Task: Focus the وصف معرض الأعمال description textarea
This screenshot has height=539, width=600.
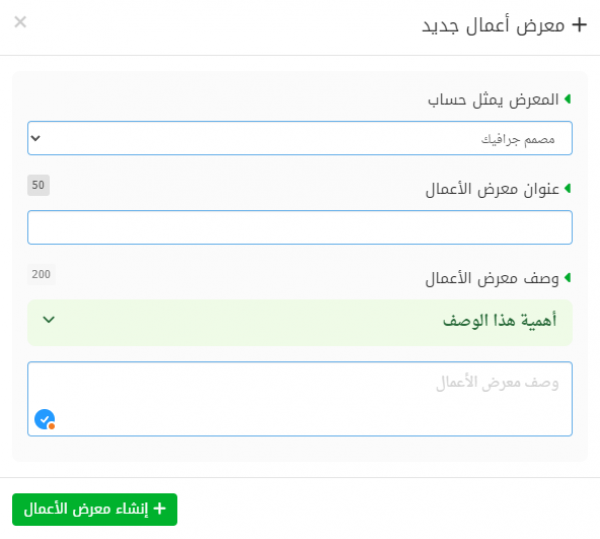Action: (x=300, y=399)
